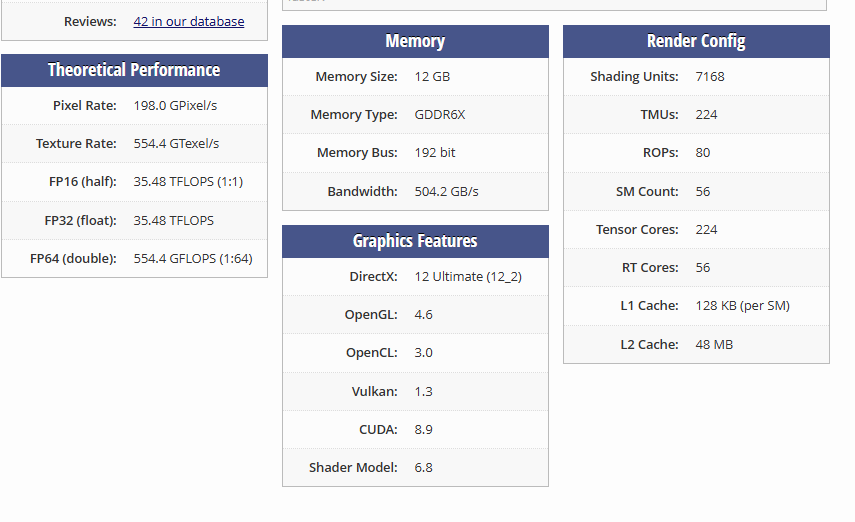Click the FP32 (float) value 35.48 TFLOPS

tap(173, 220)
